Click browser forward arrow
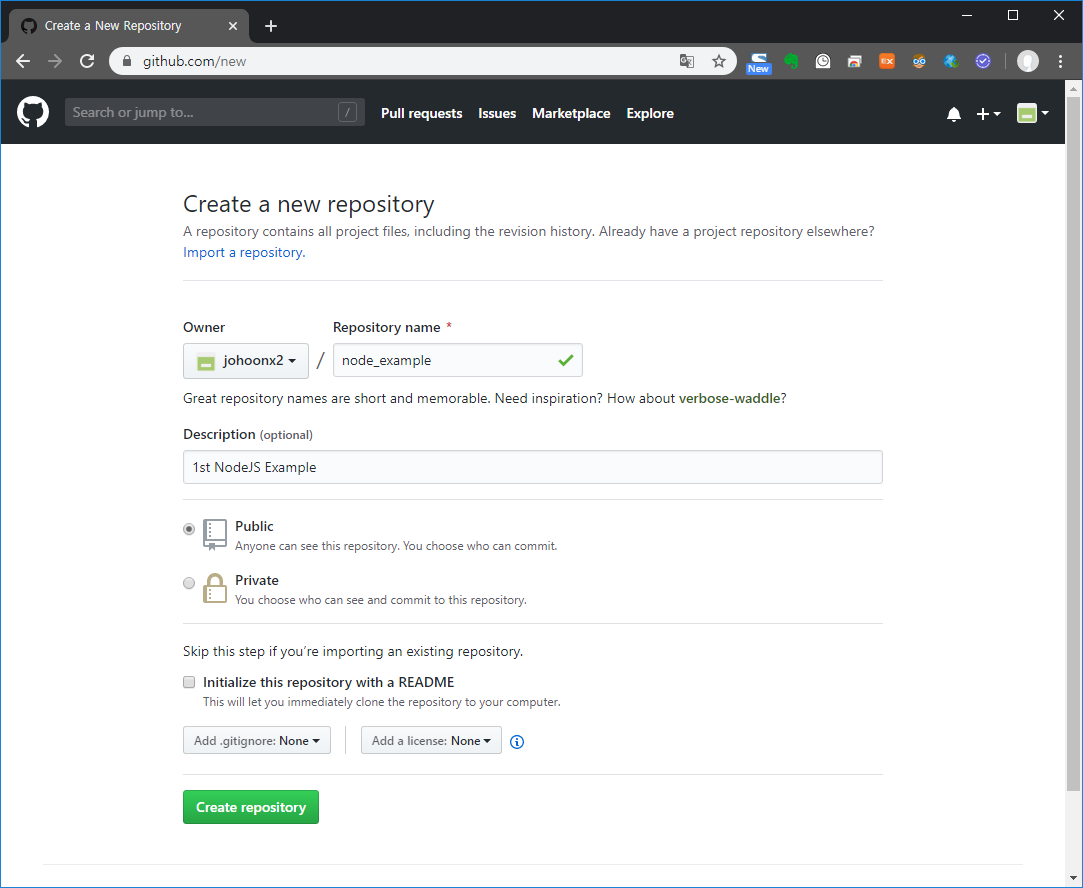The image size is (1083, 888). tap(55, 61)
